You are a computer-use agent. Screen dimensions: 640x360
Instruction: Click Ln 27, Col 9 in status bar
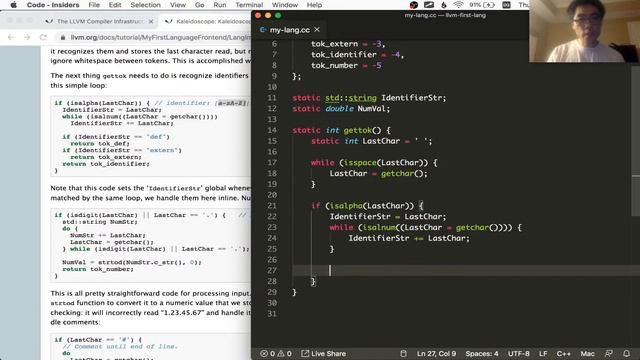436,353
